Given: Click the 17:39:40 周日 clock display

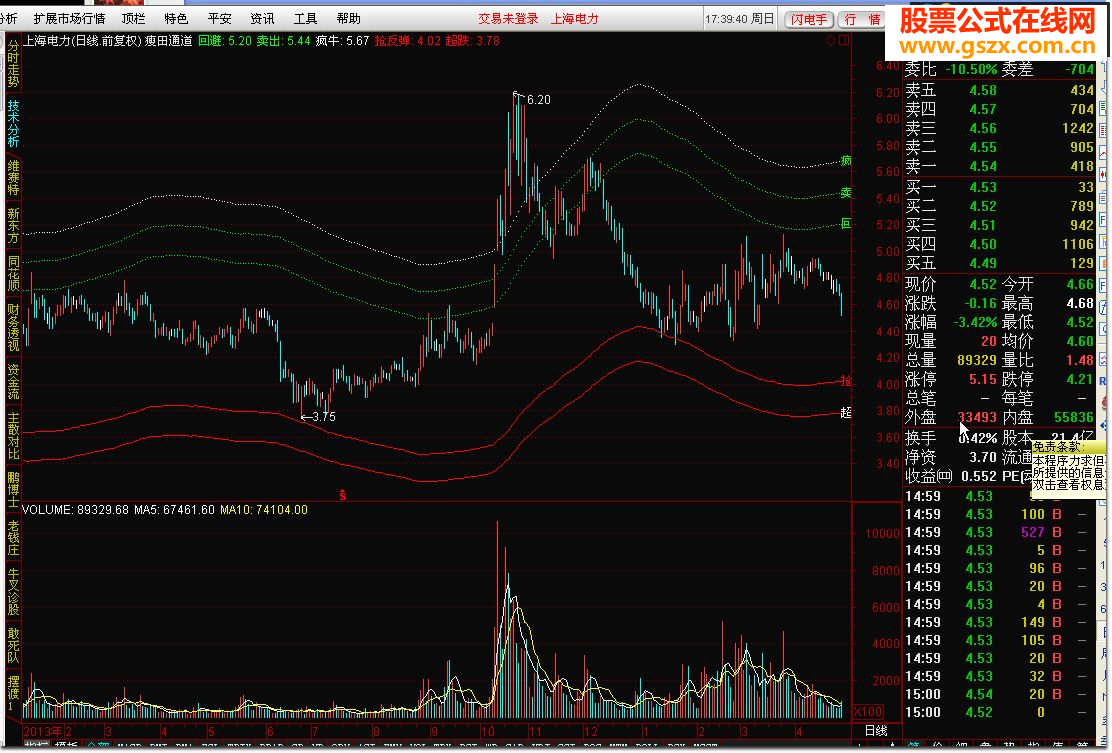Looking at the screenshot, I should point(740,19).
